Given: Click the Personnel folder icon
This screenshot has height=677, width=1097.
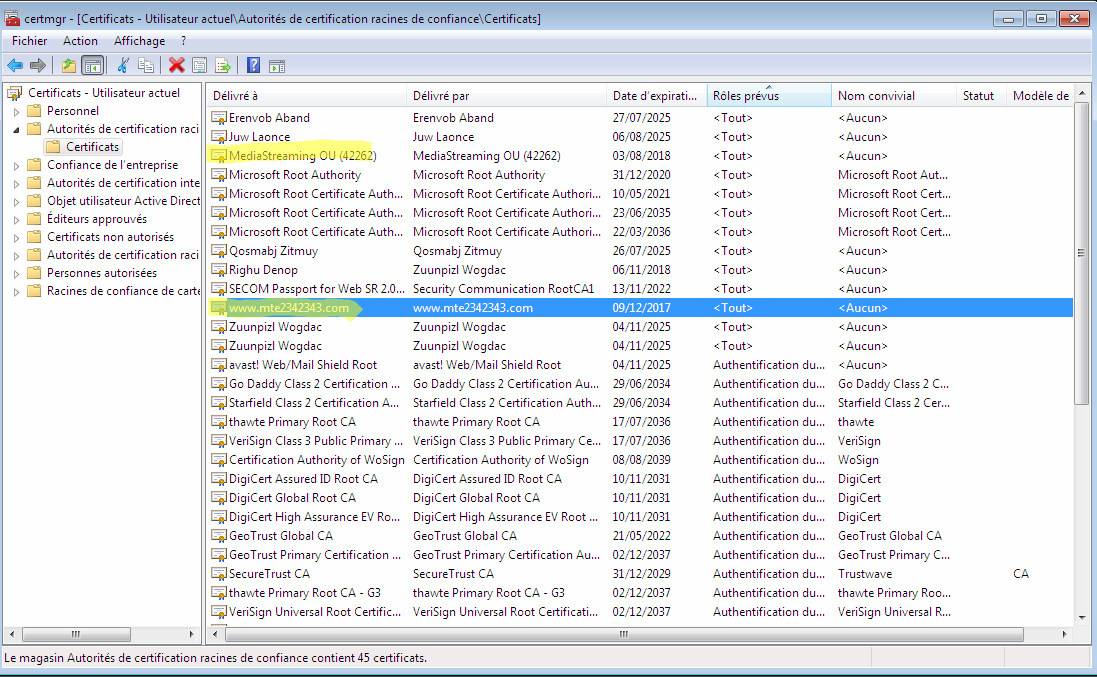Looking at the screenshot, I should click(x=34, y=111).
